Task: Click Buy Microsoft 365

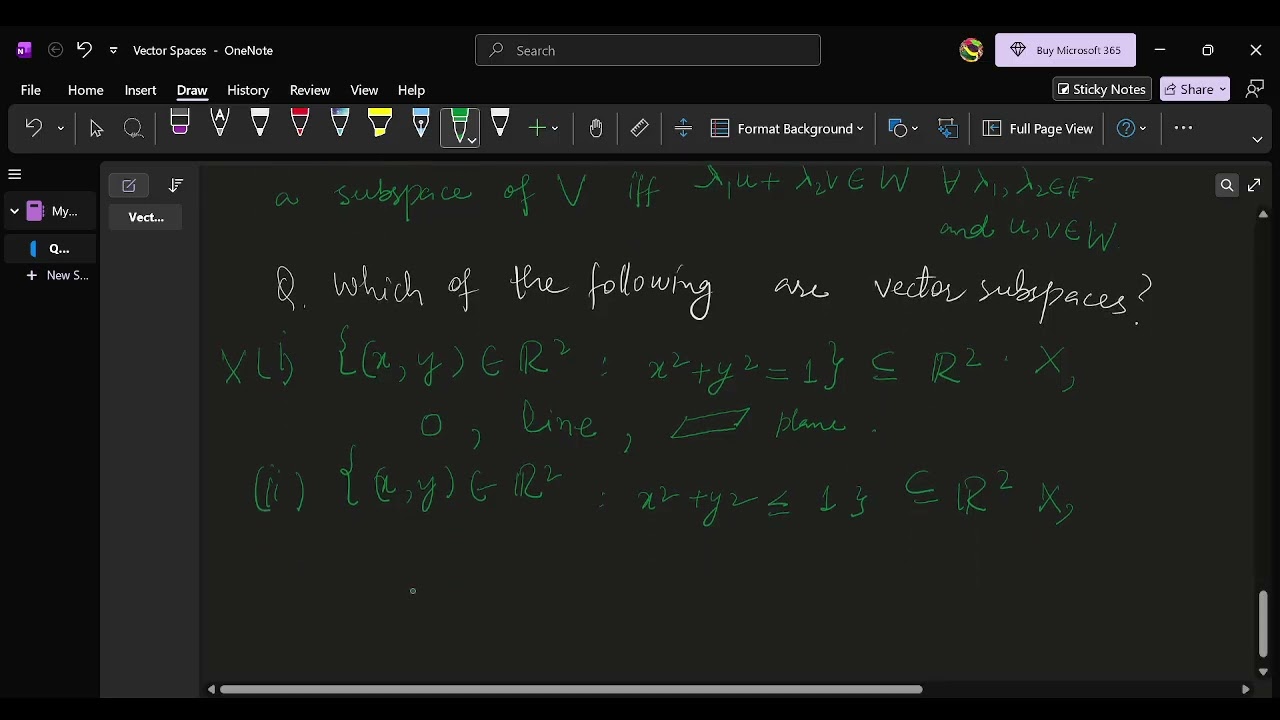Action: click(1065, 50)
